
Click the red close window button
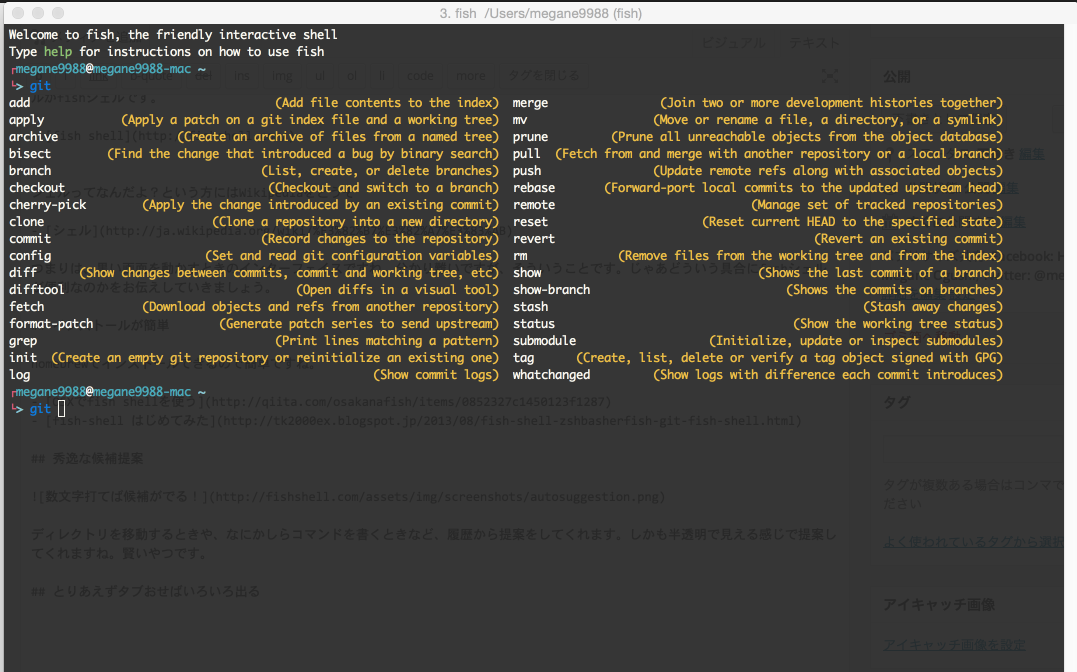19,13
